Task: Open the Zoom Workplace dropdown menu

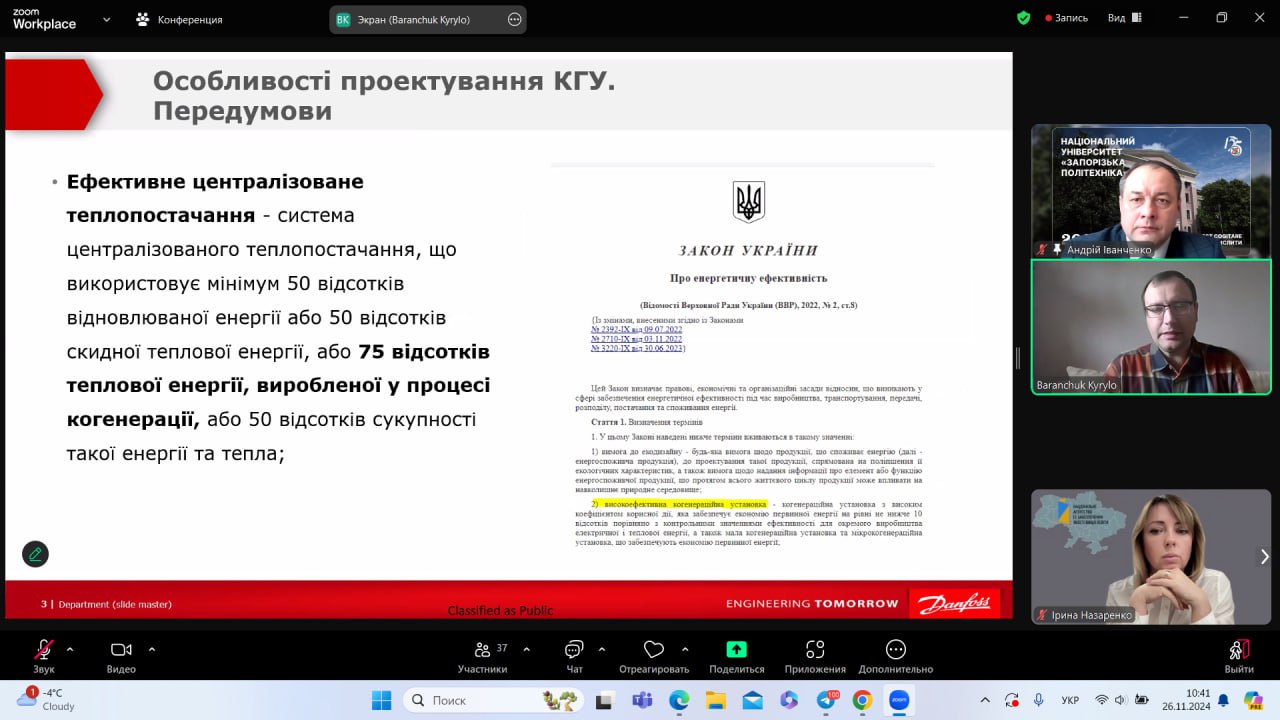Action: pos(106,19)
